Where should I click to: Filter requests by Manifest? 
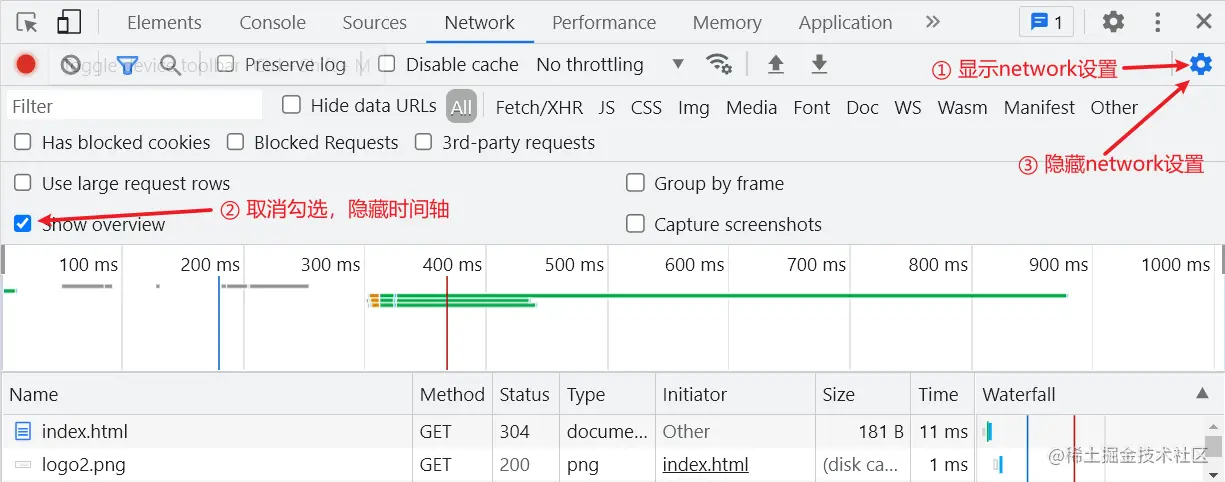pos(1040,107)
